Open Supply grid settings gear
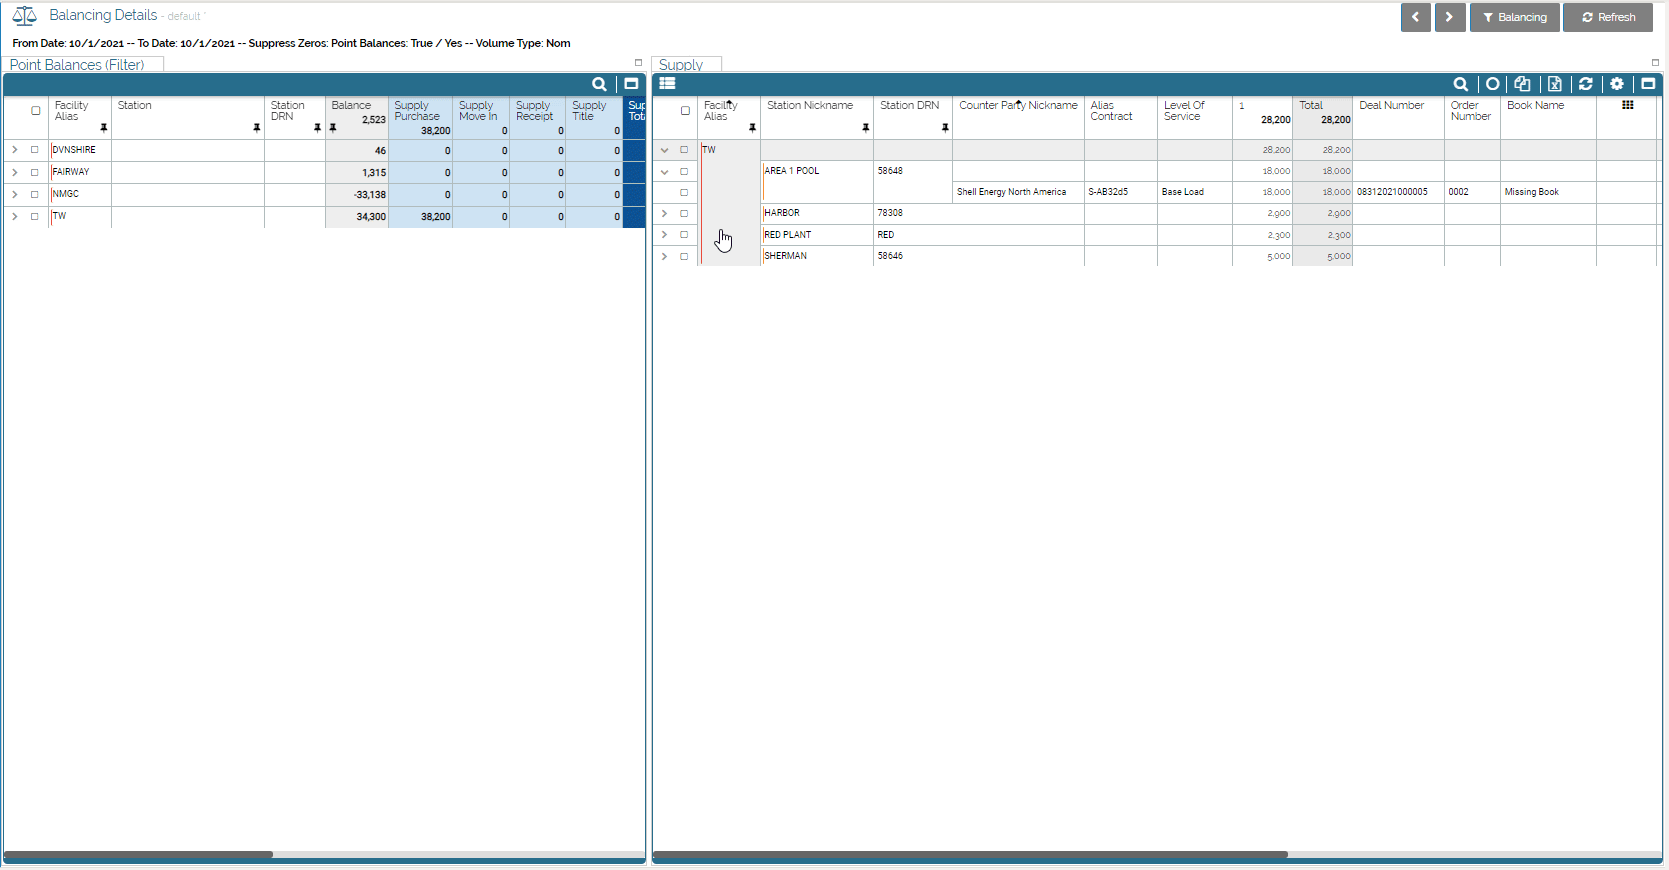This screenshot has width=1669, height=870. click(1617, 84)
